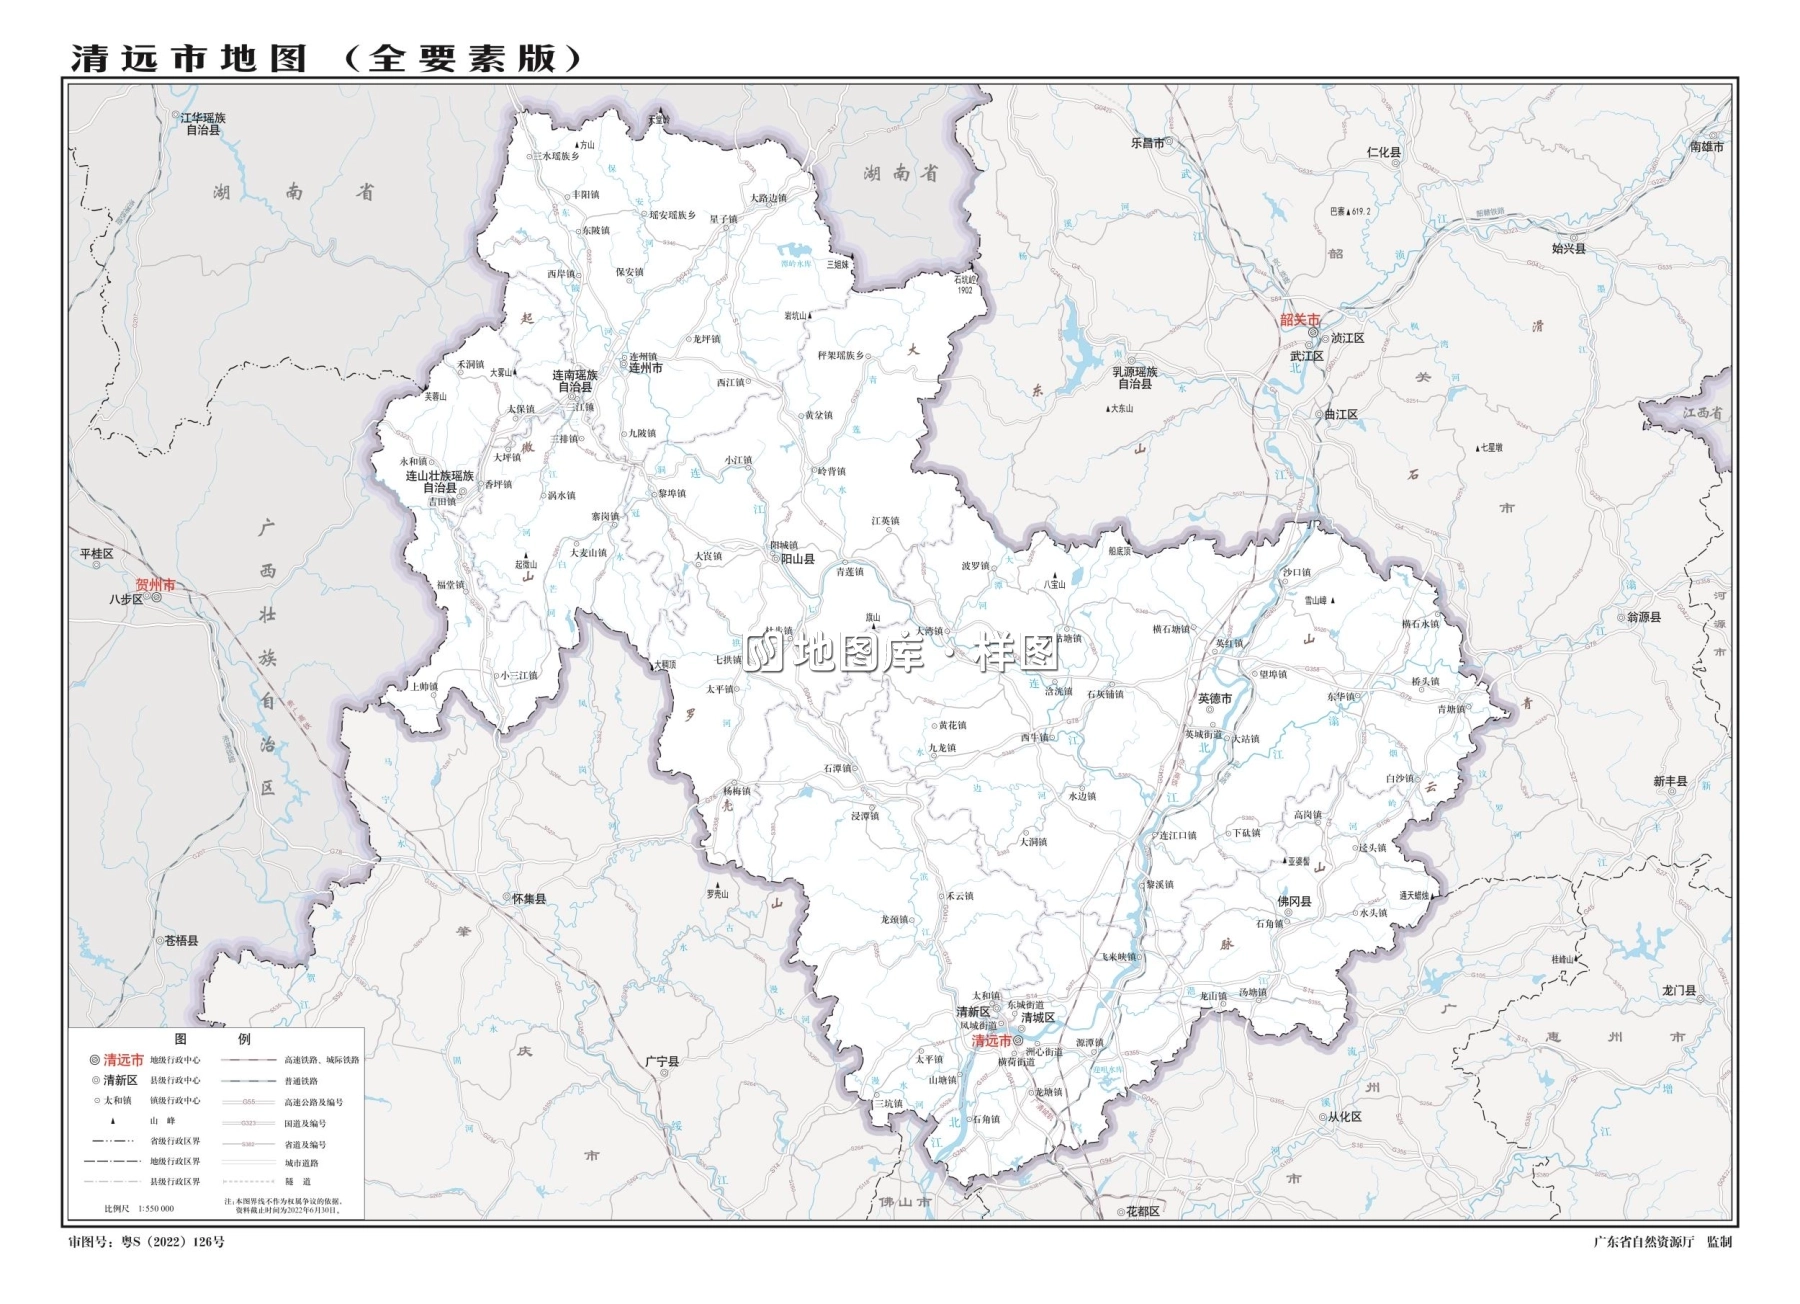Screen dimensions: 1800x1304
Task: Click the 青塘镇 town label
Action: click(1451, 709)
